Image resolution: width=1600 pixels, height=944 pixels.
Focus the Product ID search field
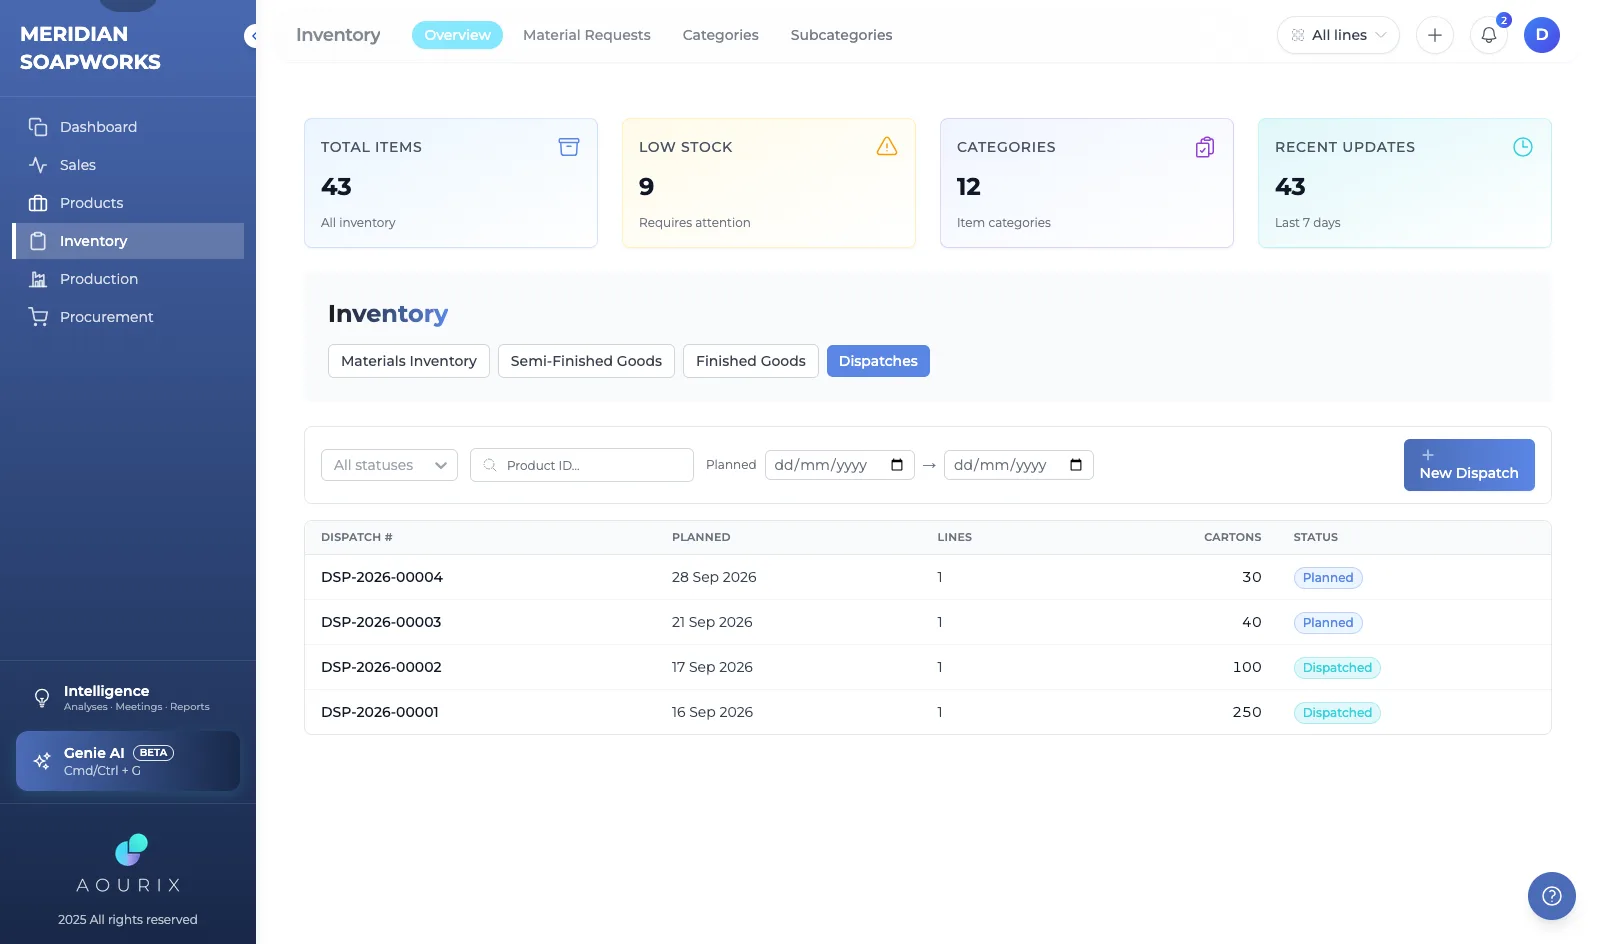582,465
